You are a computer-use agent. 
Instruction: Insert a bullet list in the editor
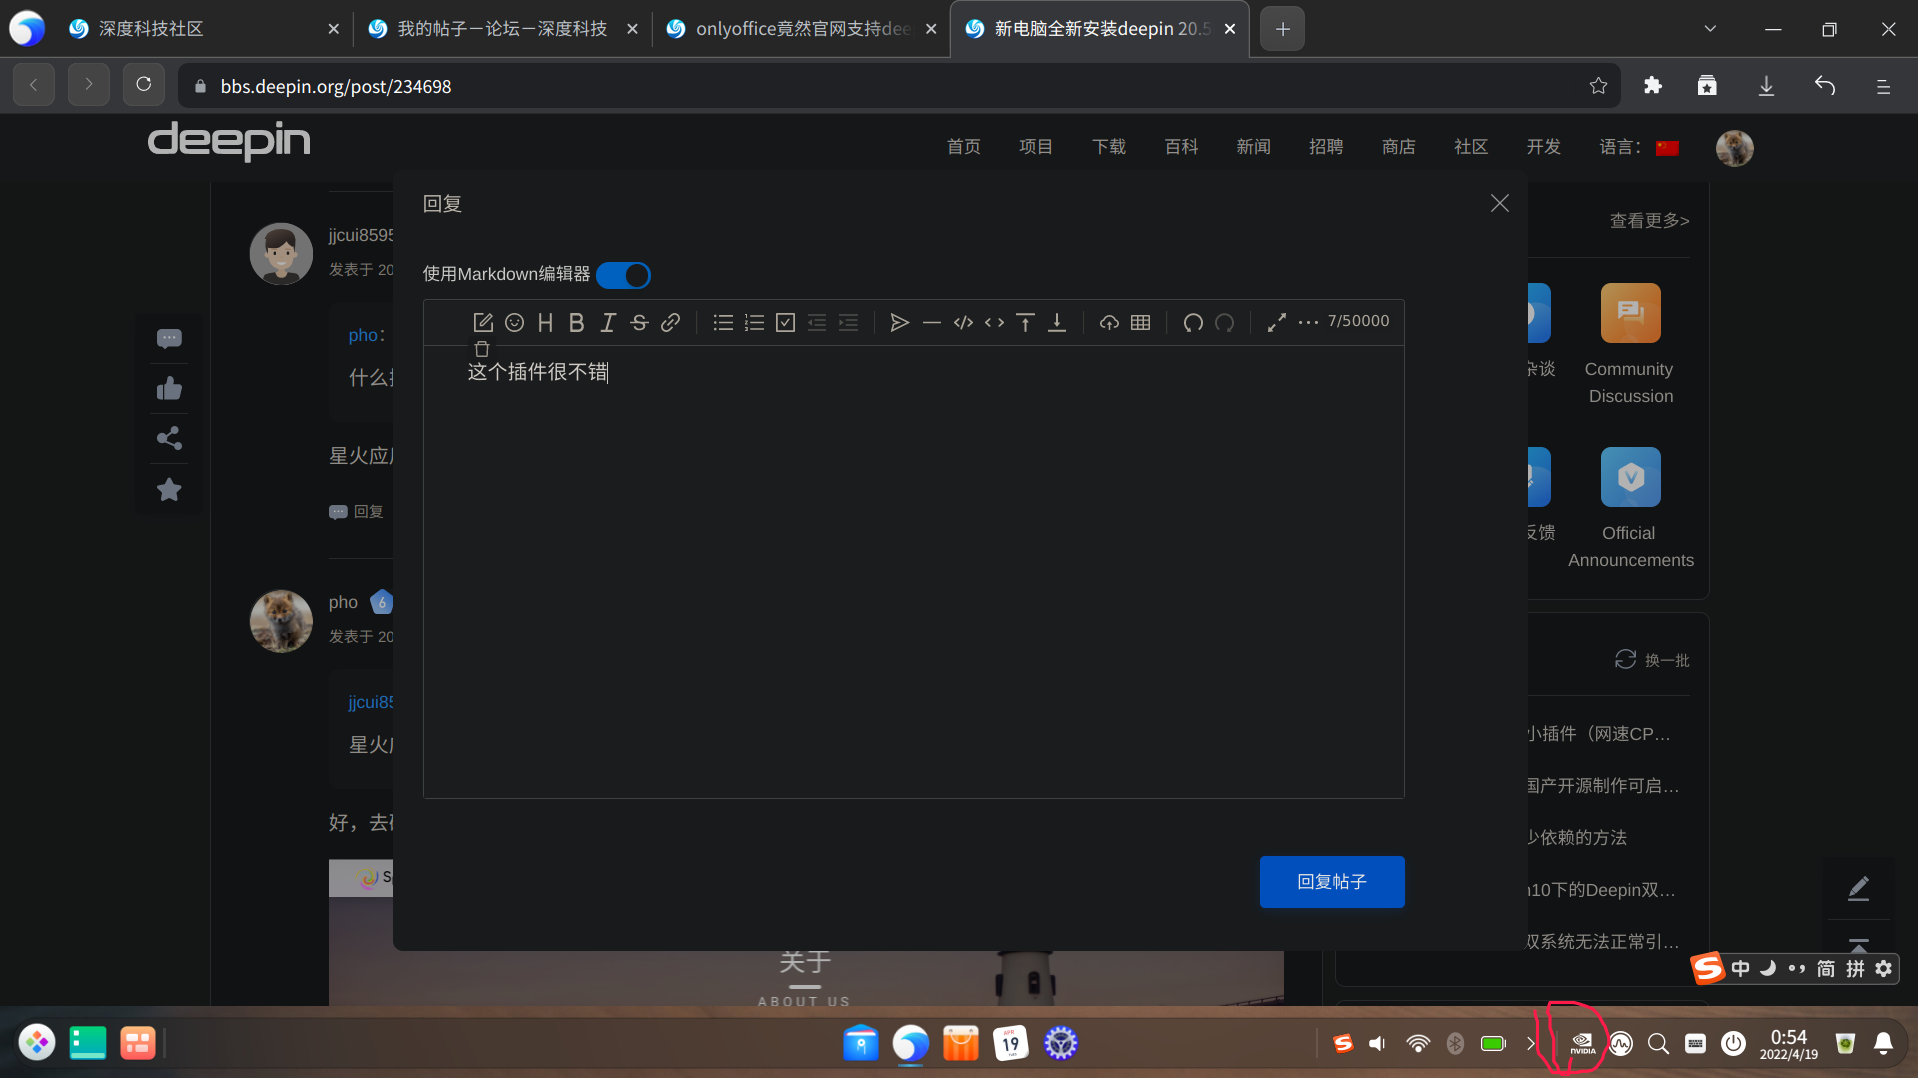[x=723, y=322]
